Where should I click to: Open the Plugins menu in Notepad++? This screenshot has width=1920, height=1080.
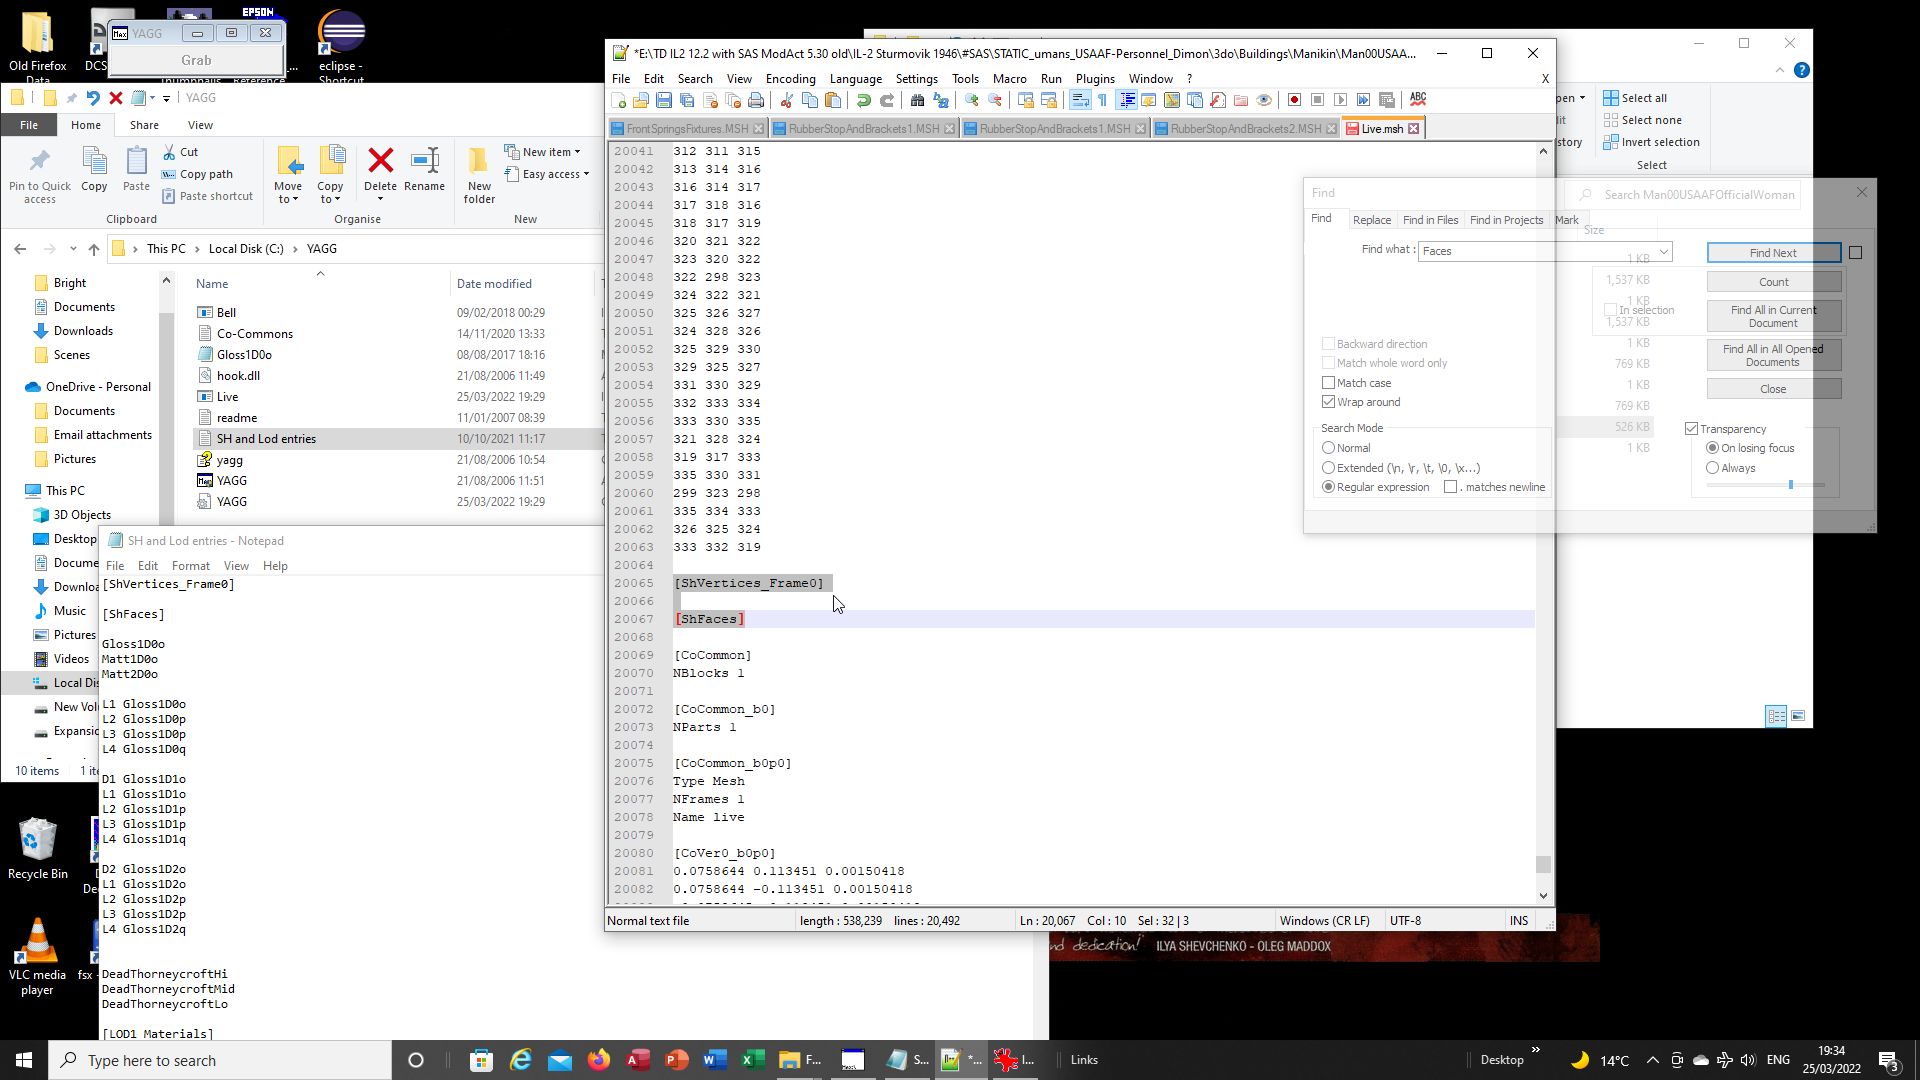pos(1095,79)
